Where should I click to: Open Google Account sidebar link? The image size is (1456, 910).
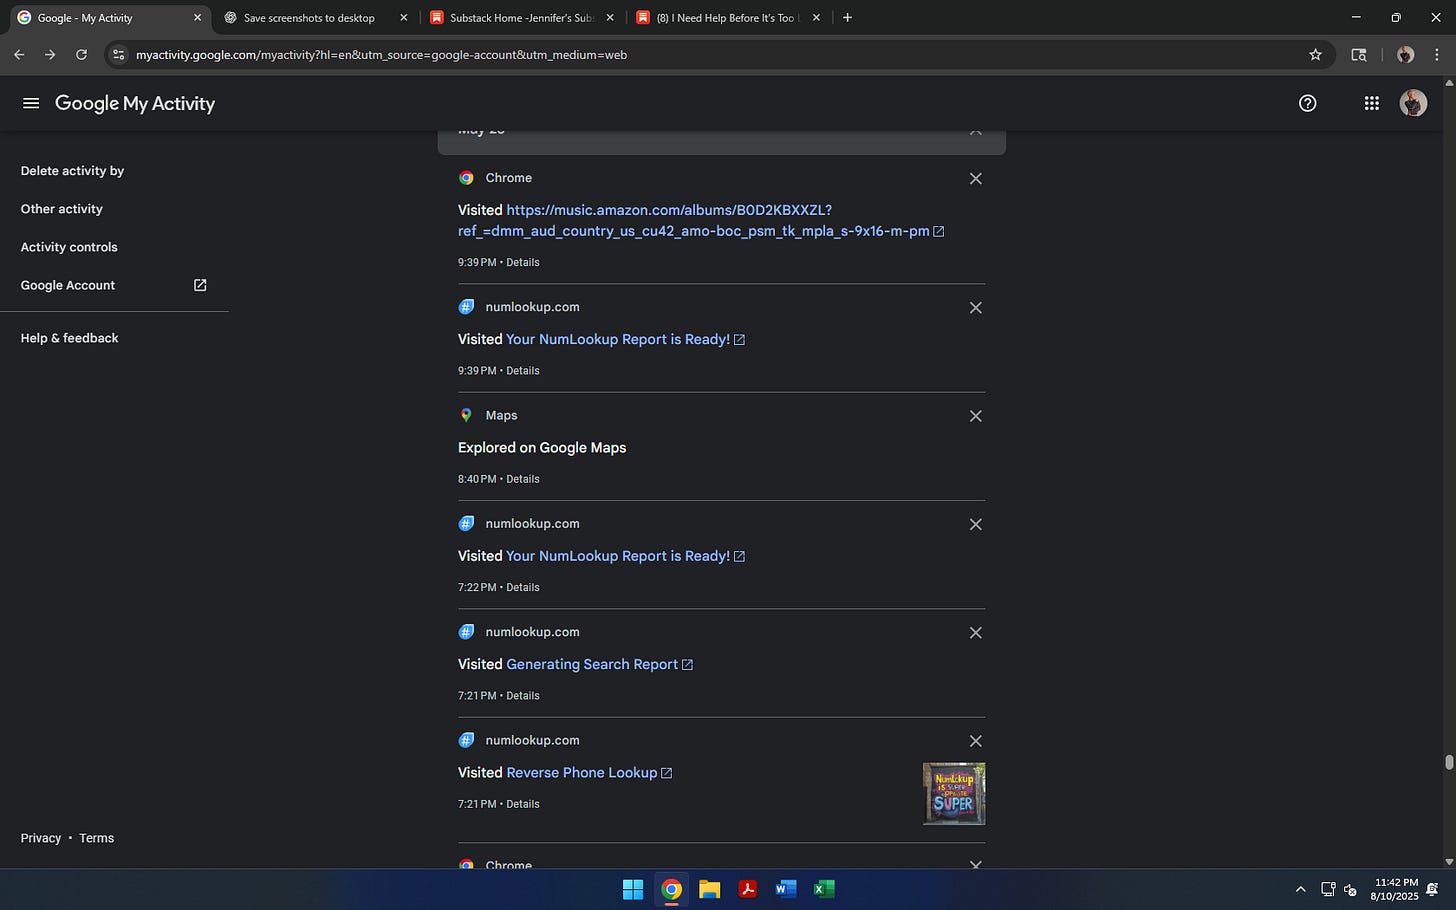[114, 285]
